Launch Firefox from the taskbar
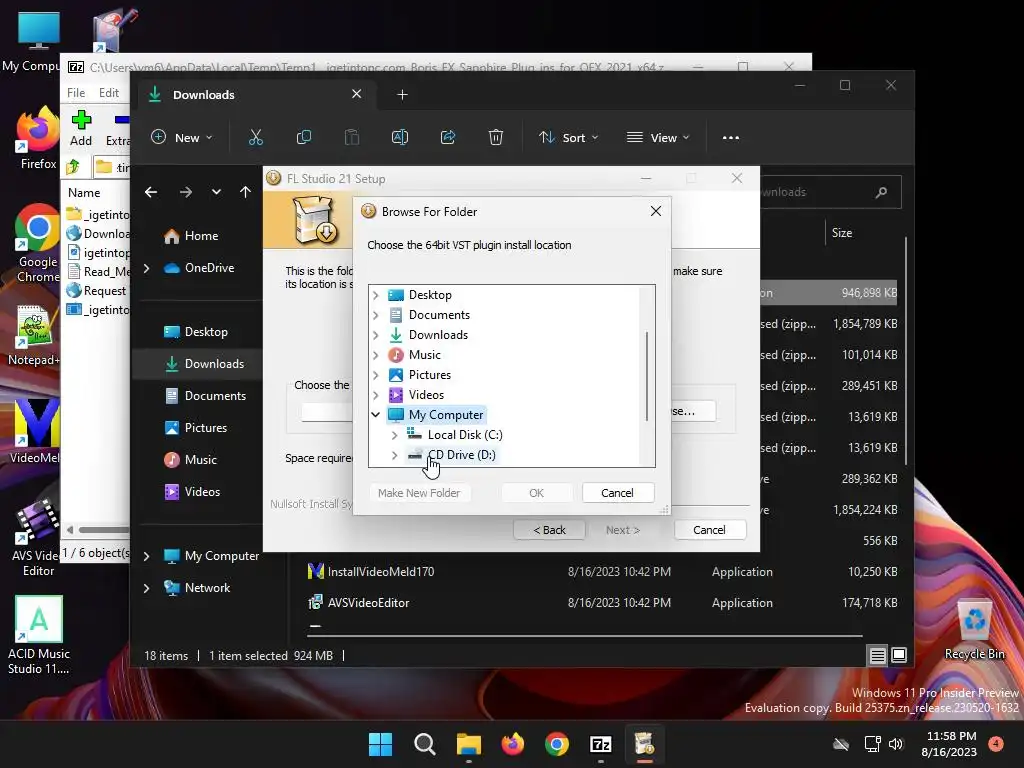The width and height of the screenshot is (1024, 768). coord(513,744)
